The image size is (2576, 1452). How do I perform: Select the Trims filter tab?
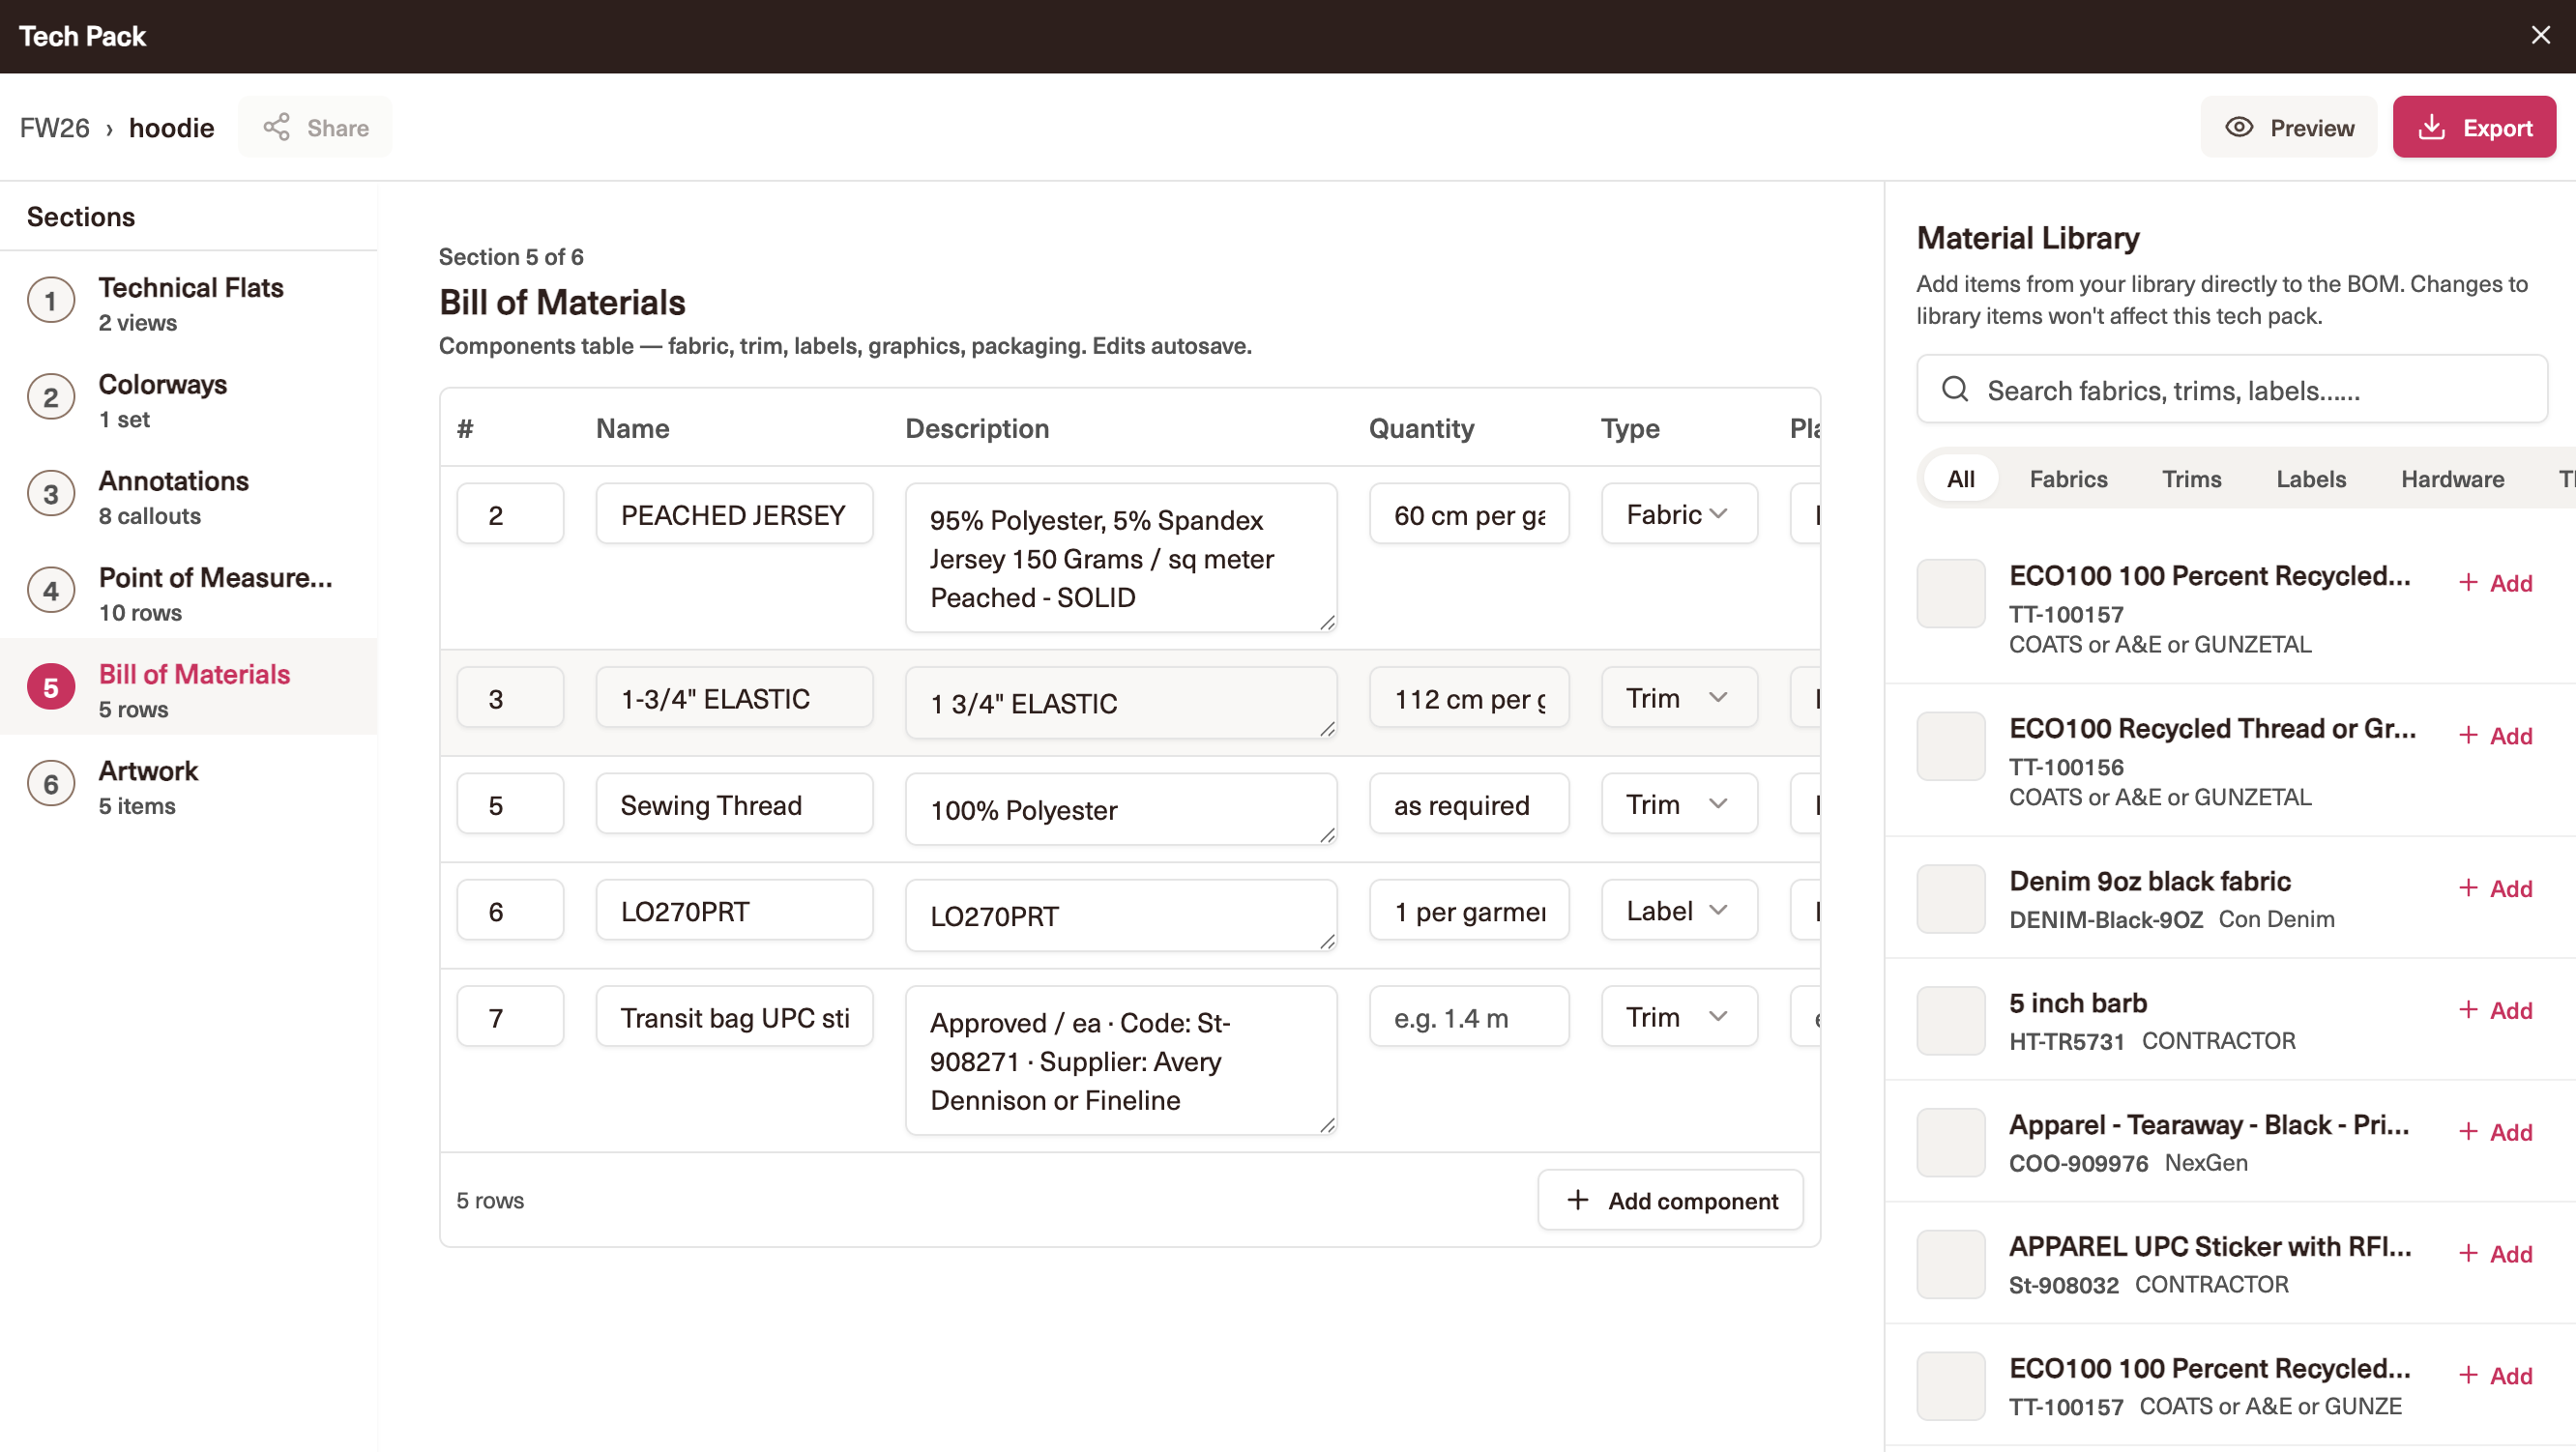click(2191, 479)
